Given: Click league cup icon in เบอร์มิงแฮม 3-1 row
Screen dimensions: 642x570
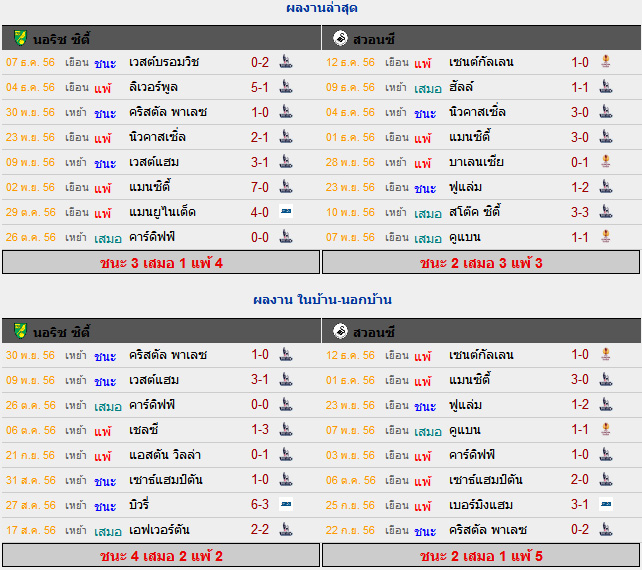Looking at the screenshot, I should pyautogui.click(x=606, y=504).
